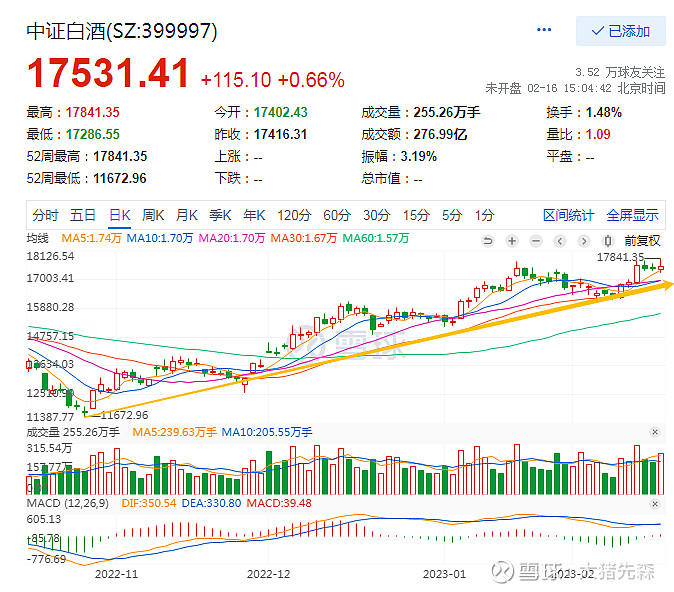
Task: Click the 2022-12 date axis label
Action: [x=268, y=574]
